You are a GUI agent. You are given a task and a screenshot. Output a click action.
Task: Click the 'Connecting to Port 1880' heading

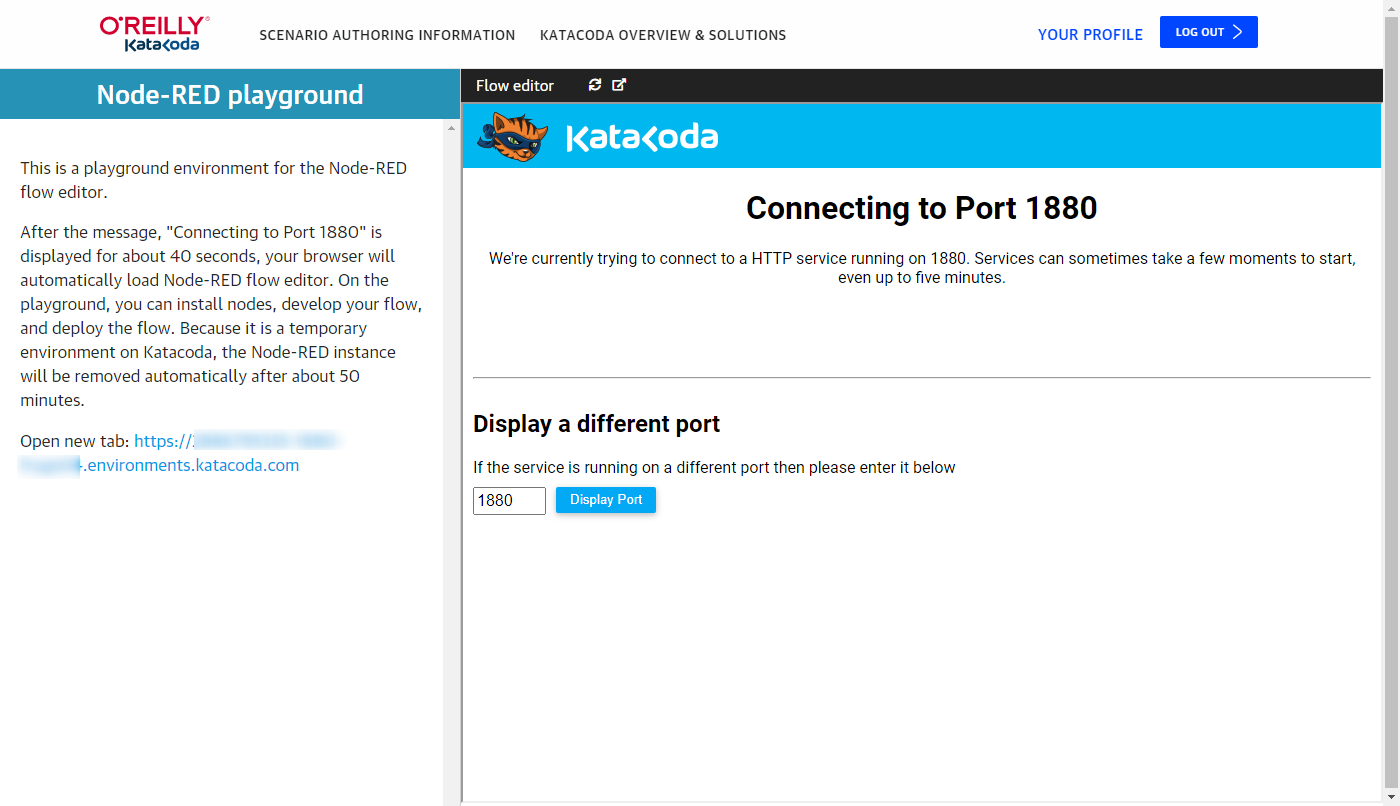click(x=922, y=208)
